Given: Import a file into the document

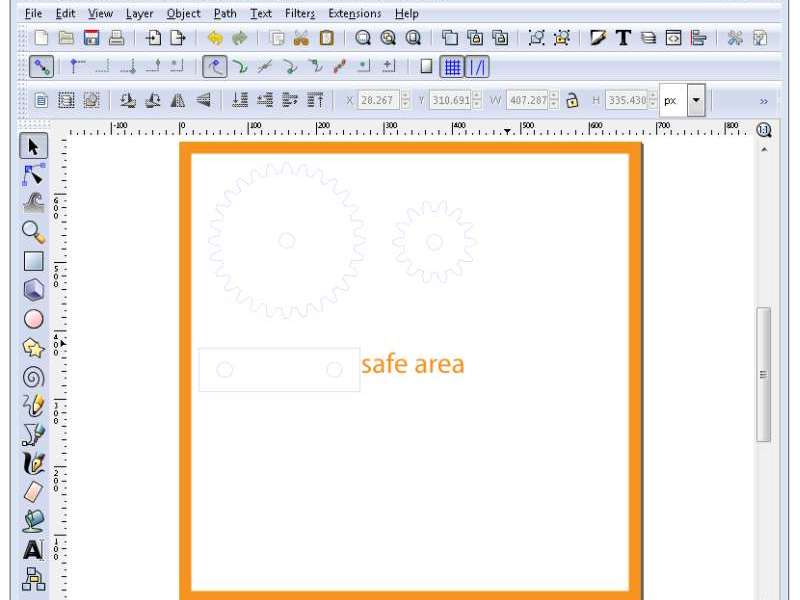Looking at the screenshot, I should click(153, 38).
